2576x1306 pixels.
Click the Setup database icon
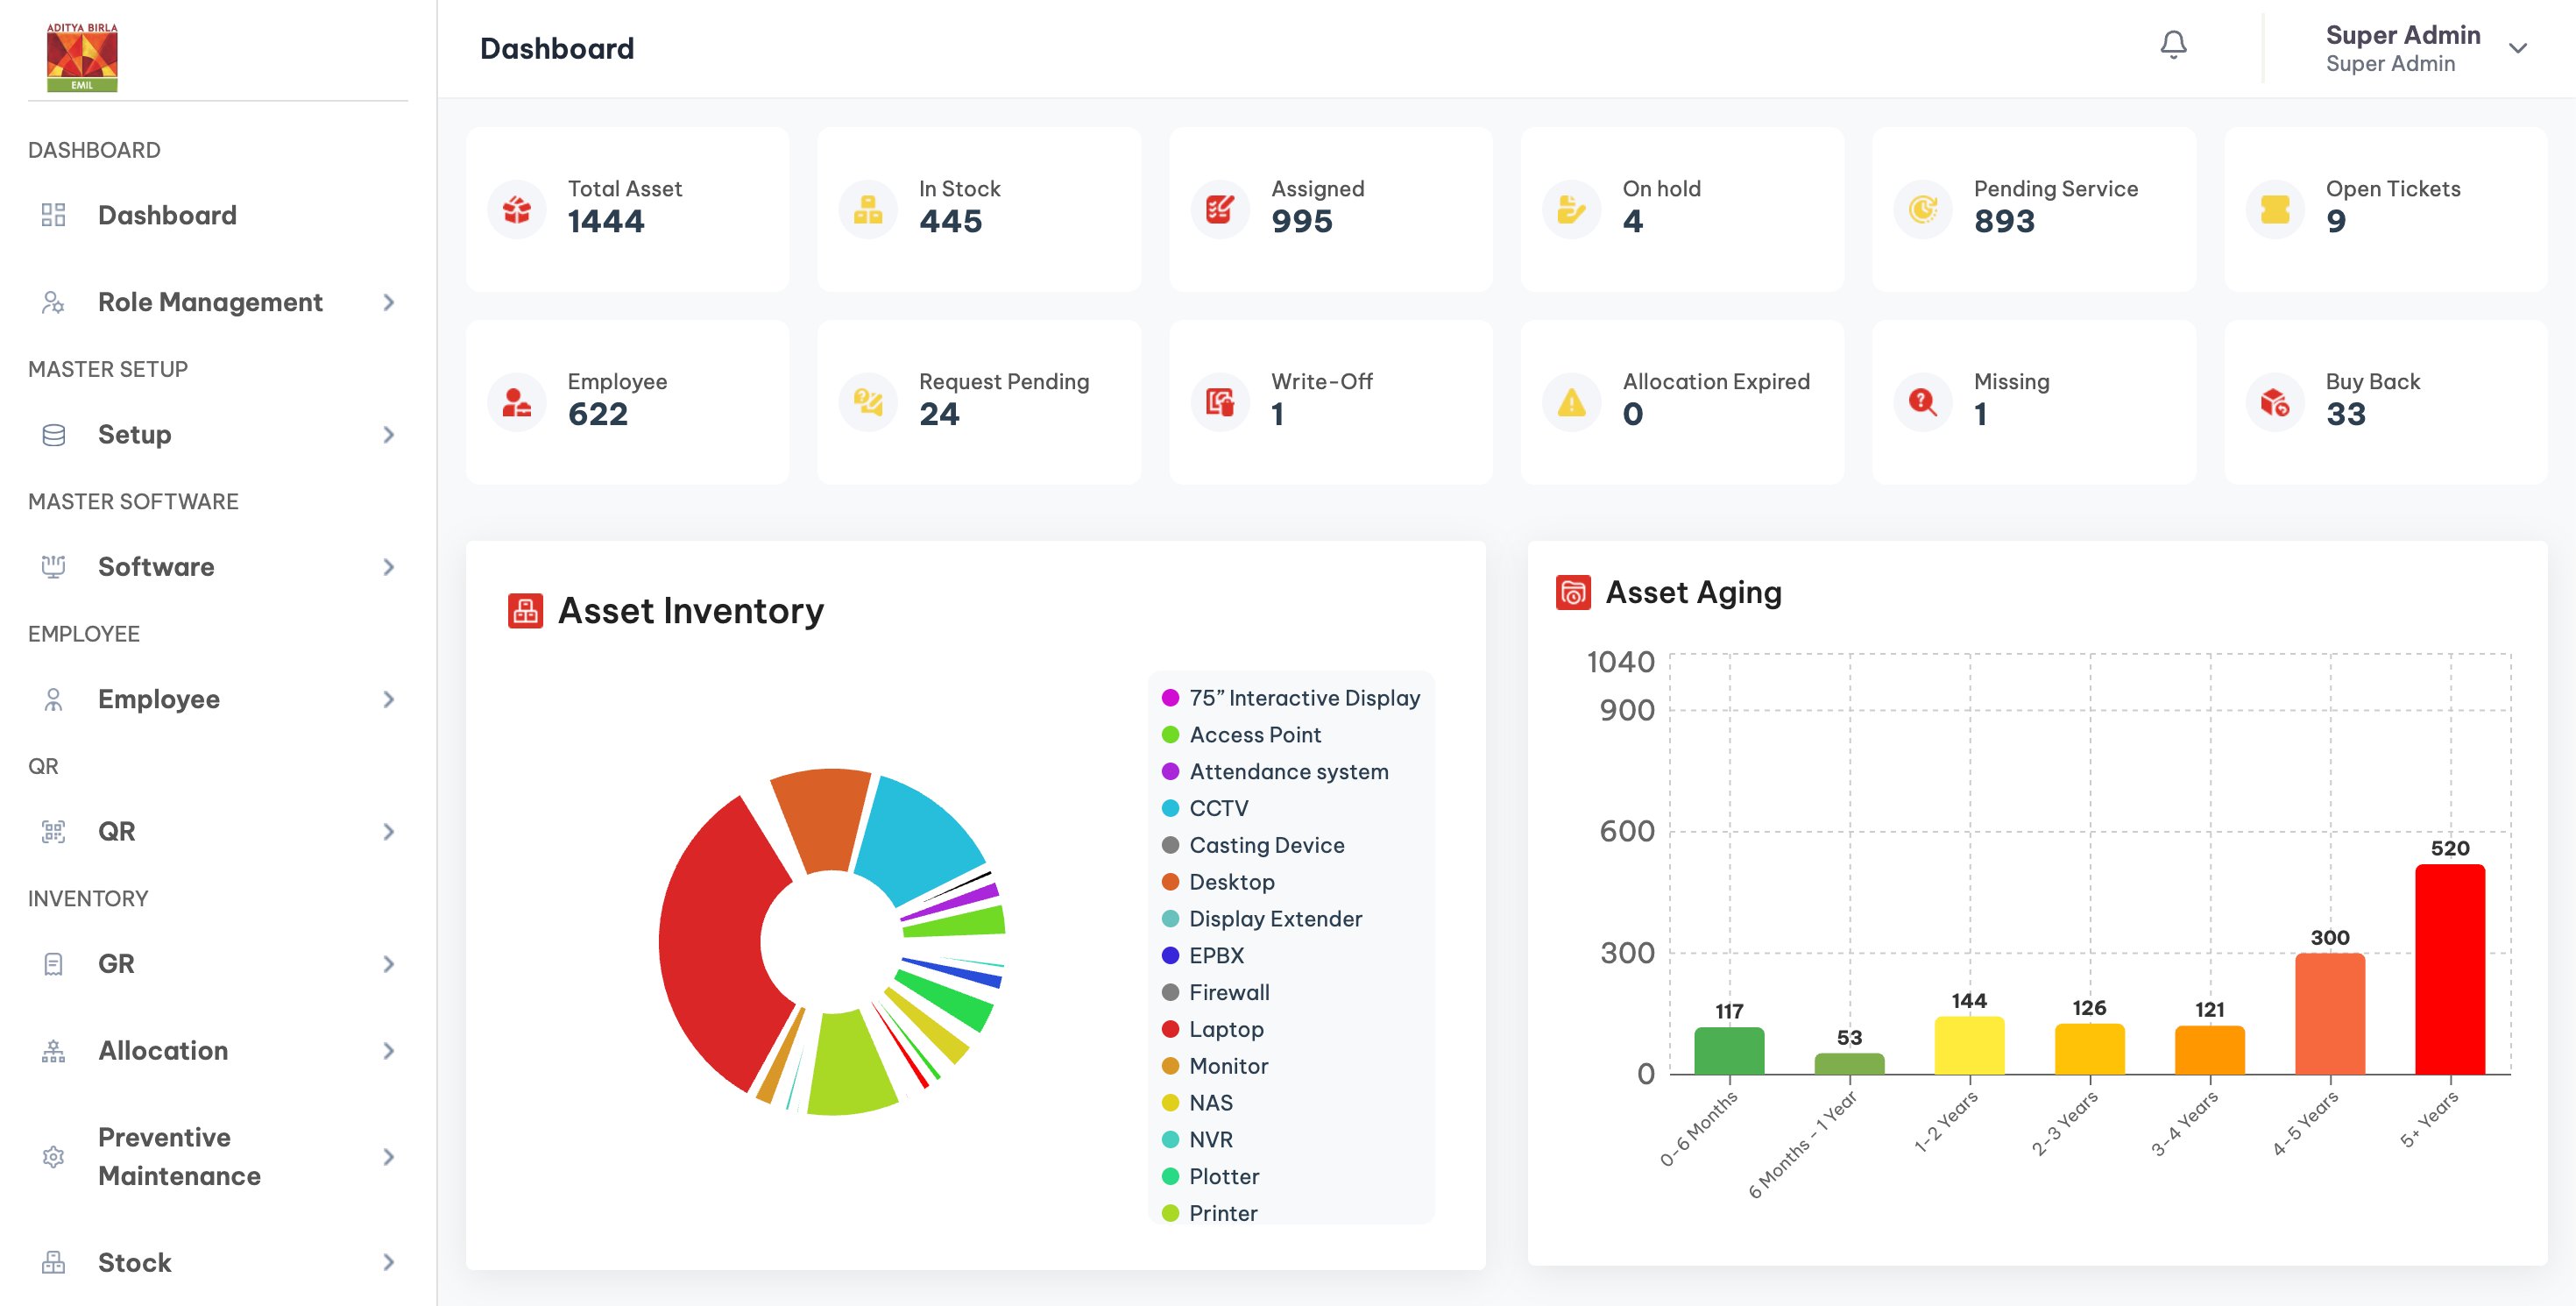(53, 434)
